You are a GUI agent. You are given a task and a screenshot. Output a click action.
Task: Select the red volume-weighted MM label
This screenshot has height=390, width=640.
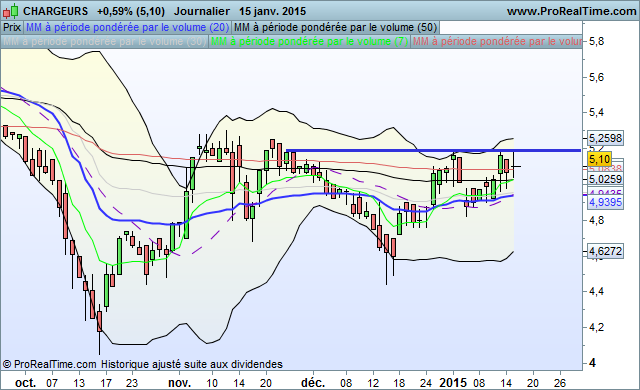point(496,42)
